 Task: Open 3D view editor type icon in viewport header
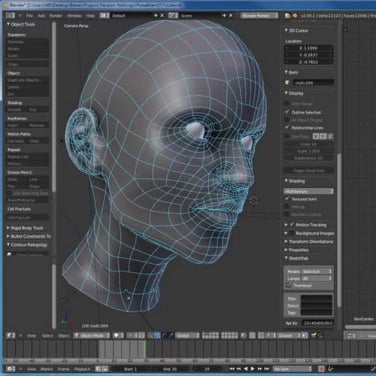point(11,336)
